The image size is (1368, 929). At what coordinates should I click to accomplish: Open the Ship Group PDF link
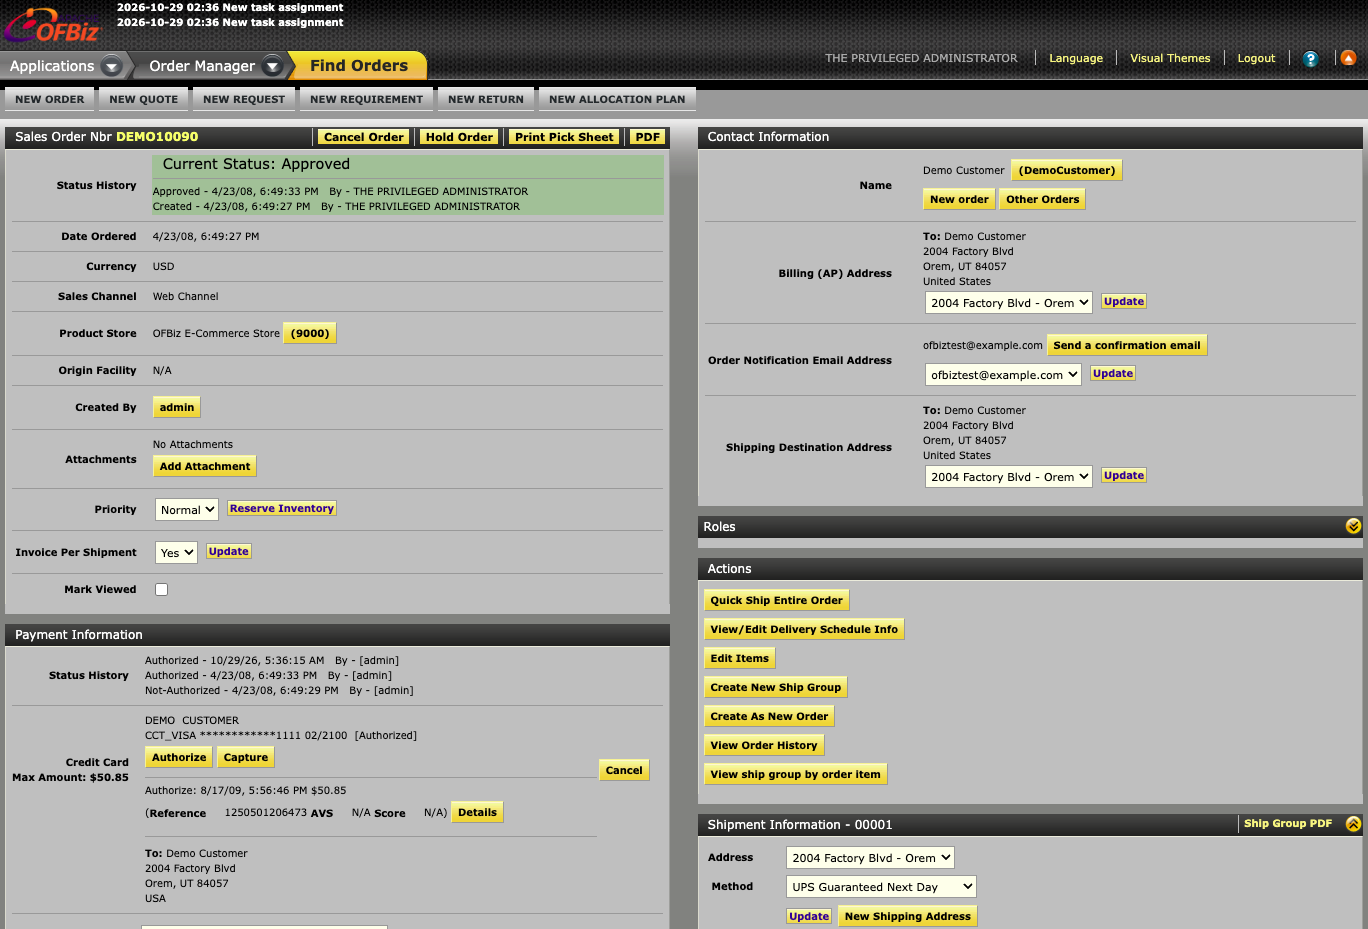pos(1288,824)
